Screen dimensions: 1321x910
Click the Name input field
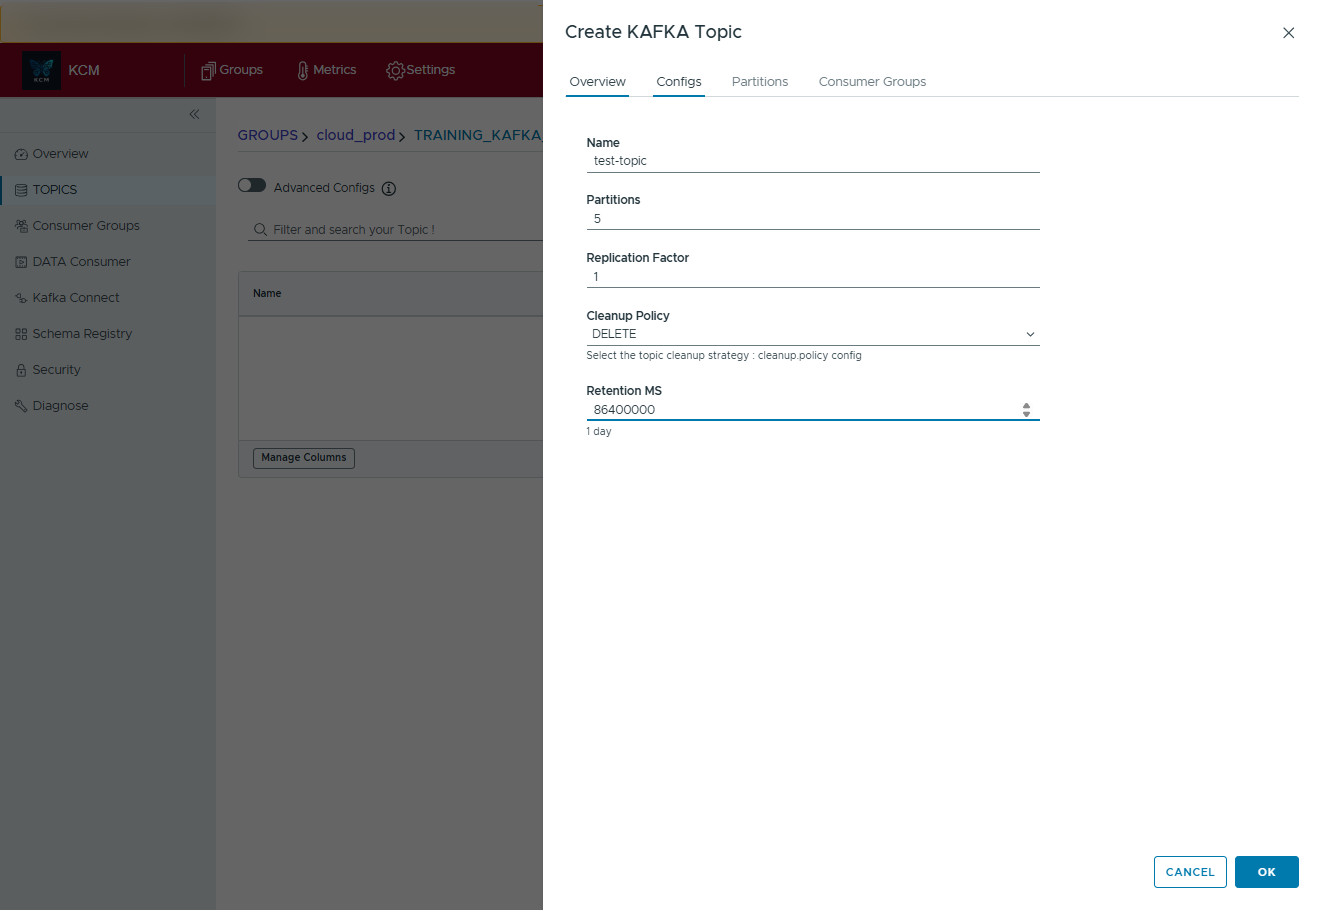pyautogui.click(x=812, y=161)
